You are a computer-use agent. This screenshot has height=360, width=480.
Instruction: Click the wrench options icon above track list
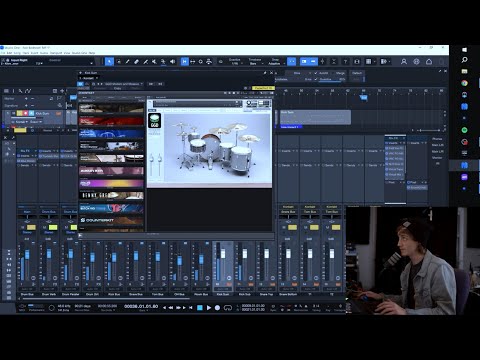20,91
